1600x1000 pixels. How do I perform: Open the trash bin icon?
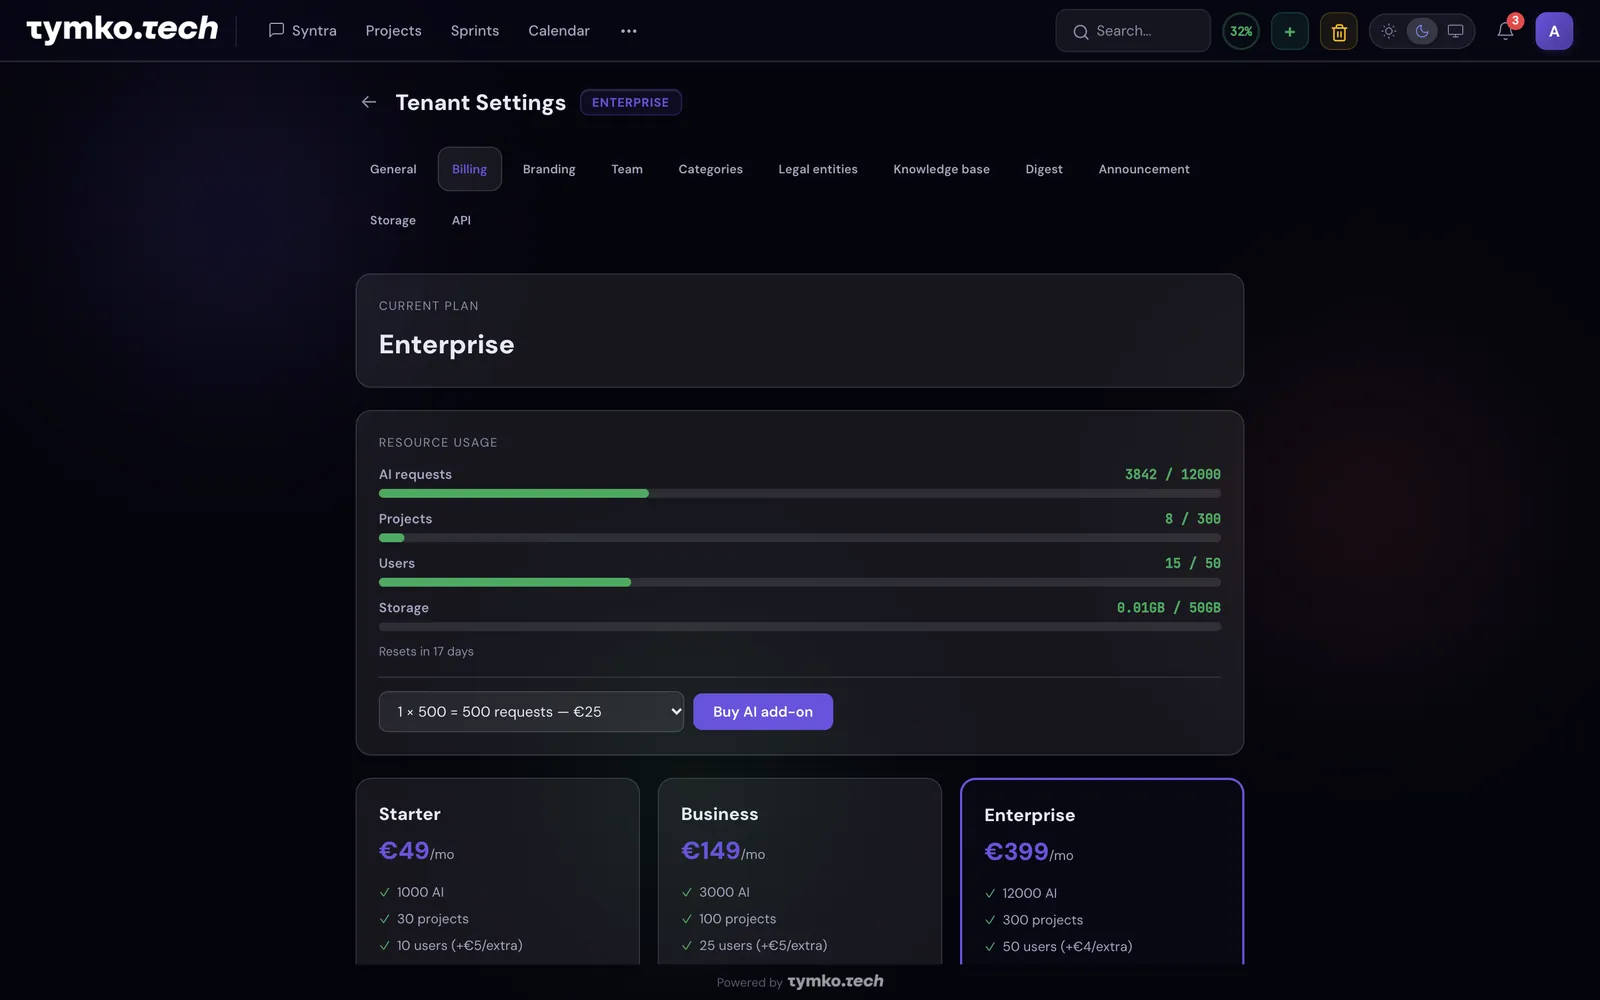[x=1339, y=31]
